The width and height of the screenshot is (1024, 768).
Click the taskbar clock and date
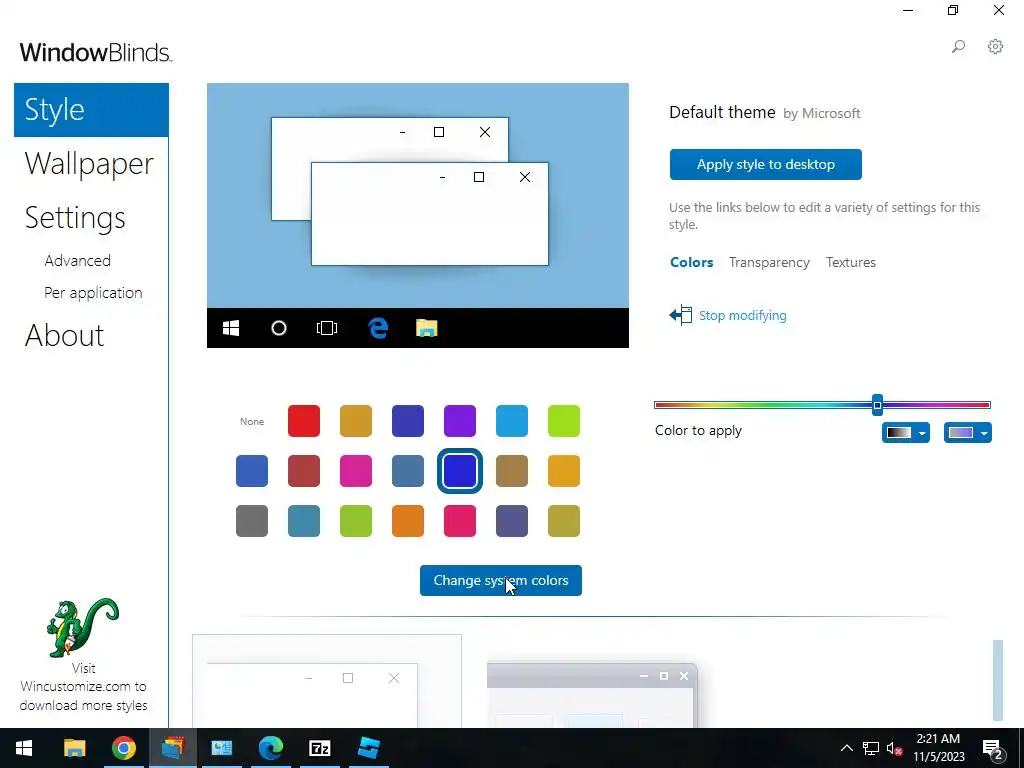[938, 748]
